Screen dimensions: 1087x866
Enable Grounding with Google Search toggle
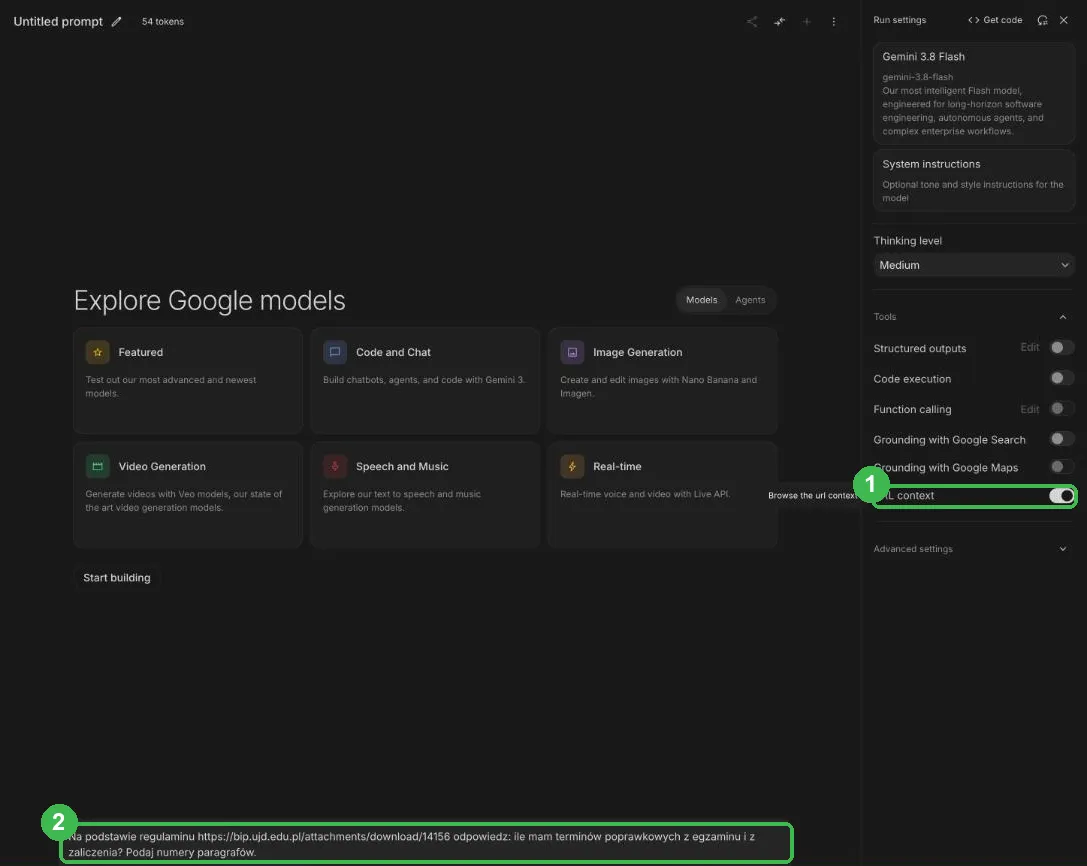click(1061, 438)
